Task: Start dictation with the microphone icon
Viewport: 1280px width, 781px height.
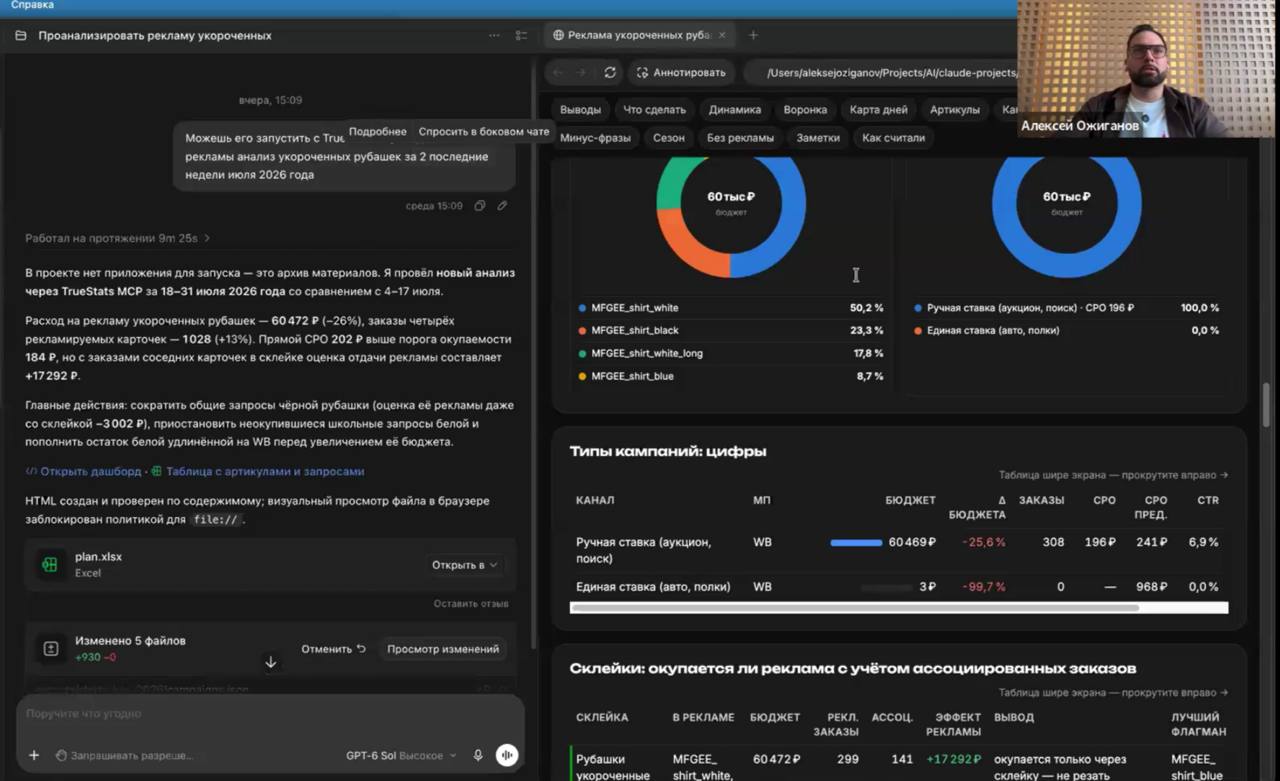Action: point(478,756)
